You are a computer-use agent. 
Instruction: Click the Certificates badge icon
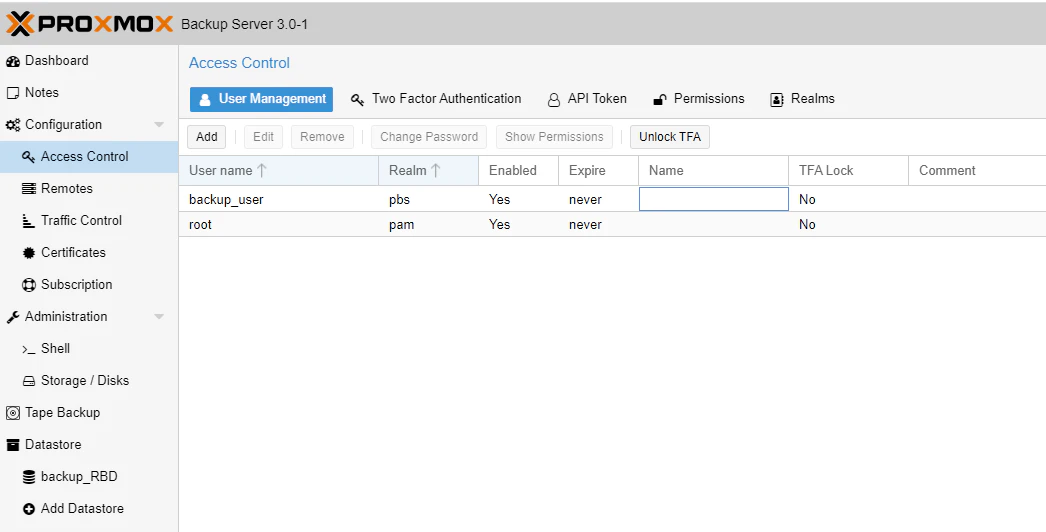(29, 253)
